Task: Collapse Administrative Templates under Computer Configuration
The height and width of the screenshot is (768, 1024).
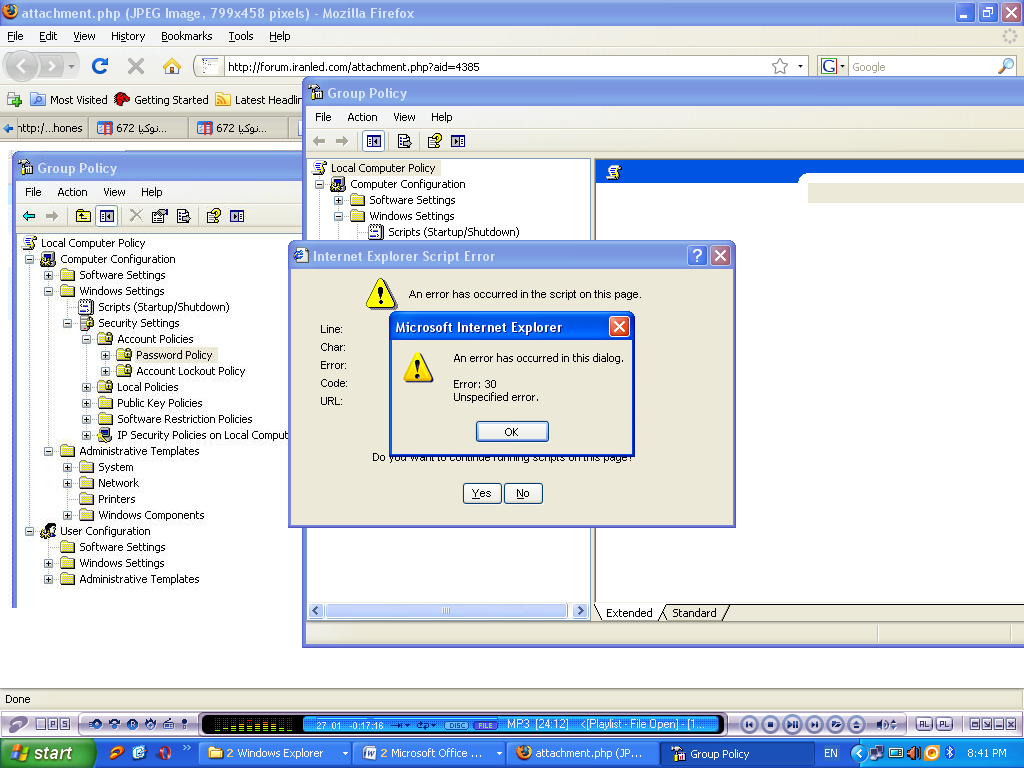Action: [48, 451]
